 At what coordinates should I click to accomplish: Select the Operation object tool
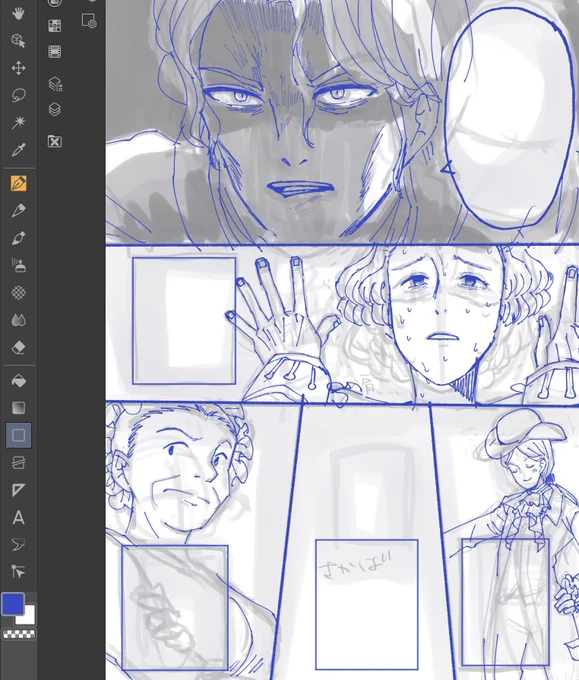18,41
